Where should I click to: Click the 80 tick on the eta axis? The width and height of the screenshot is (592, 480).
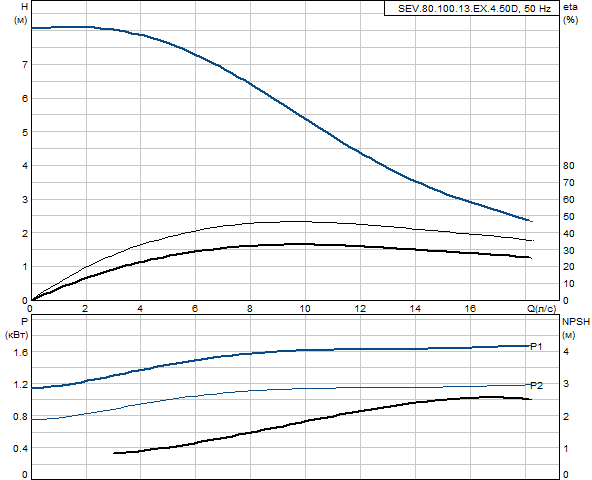click(x=569, y=165)
